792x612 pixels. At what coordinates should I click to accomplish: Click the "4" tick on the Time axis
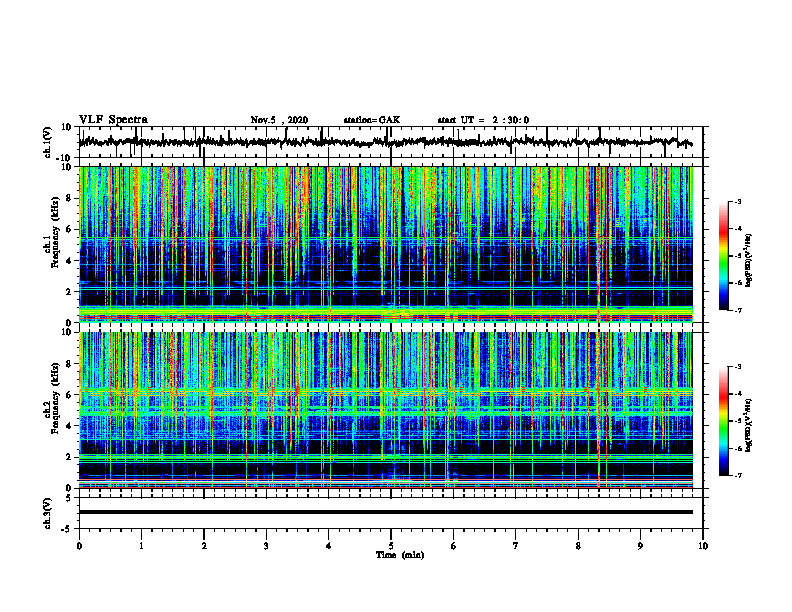click(x=329, y=546)
